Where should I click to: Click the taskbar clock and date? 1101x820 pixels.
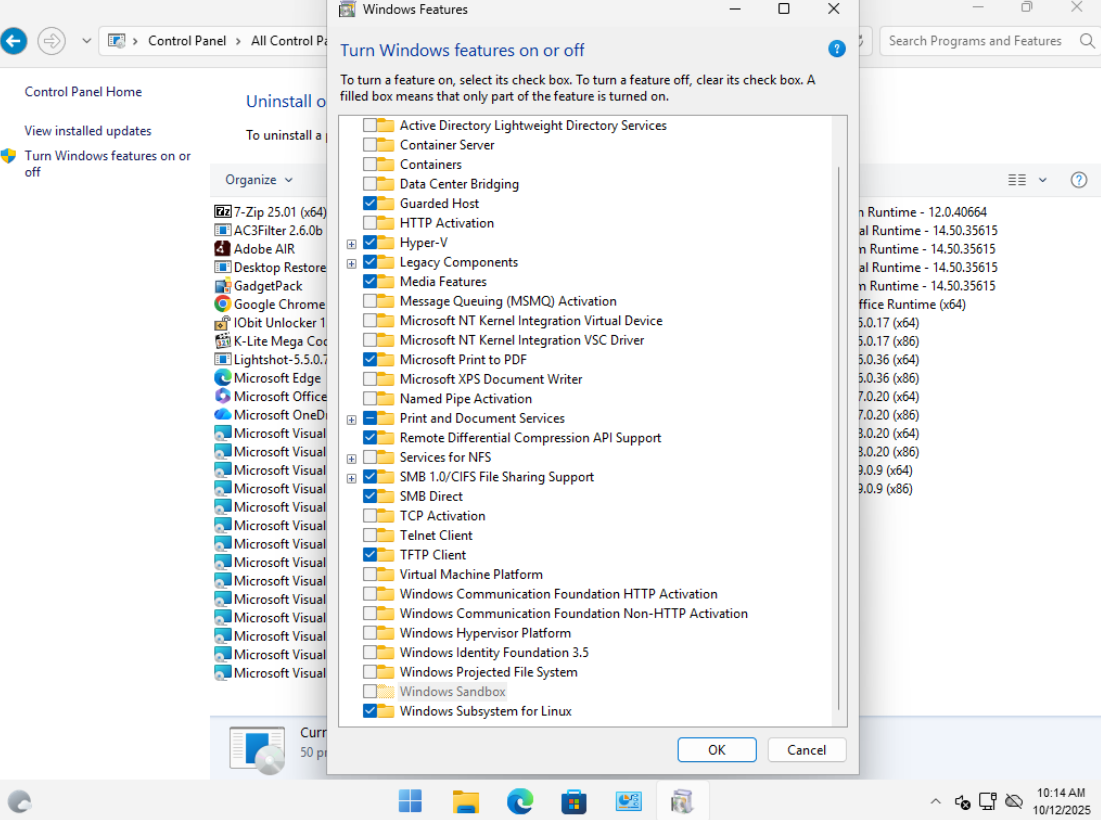click(x=1061, y=801)
